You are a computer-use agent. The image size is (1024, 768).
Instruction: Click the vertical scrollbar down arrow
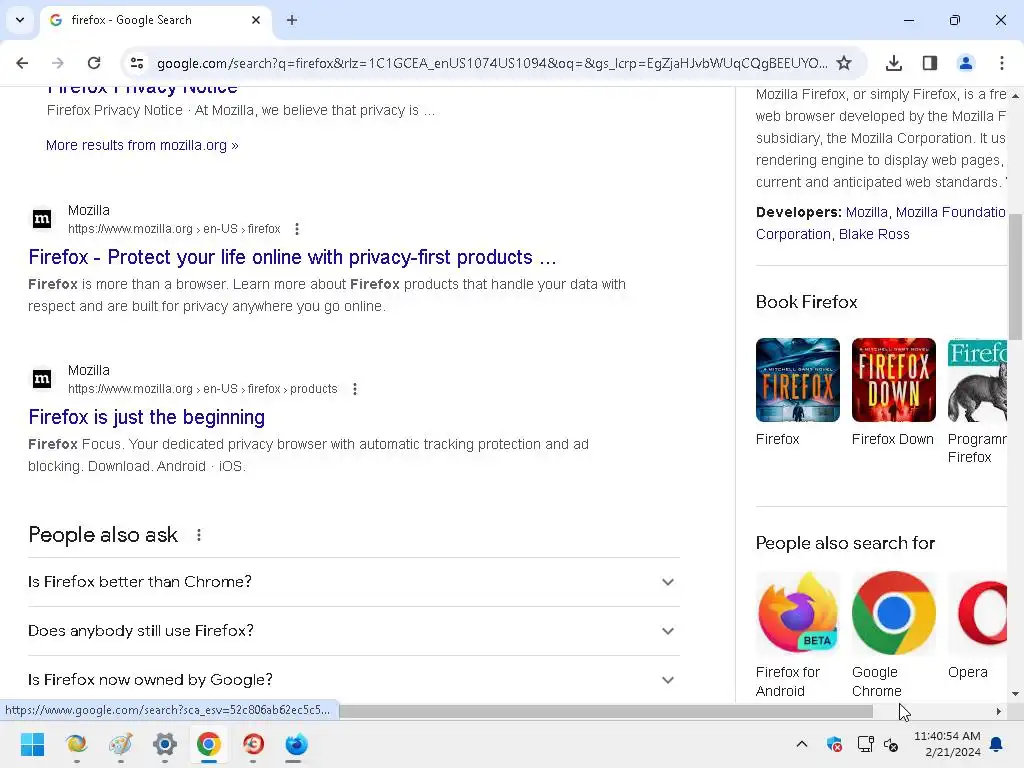[x=1016, y=694]
